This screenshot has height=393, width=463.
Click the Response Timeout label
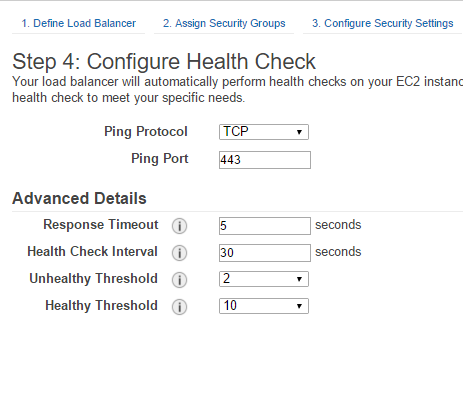(x=101, y=225)
